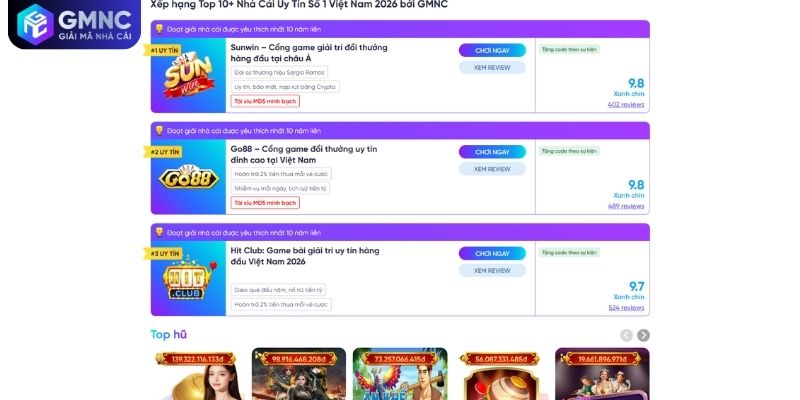The image size is (800, 400).
Task: Open the 402 reviews link
Action: pyautogui.click(x=626, y=105)
